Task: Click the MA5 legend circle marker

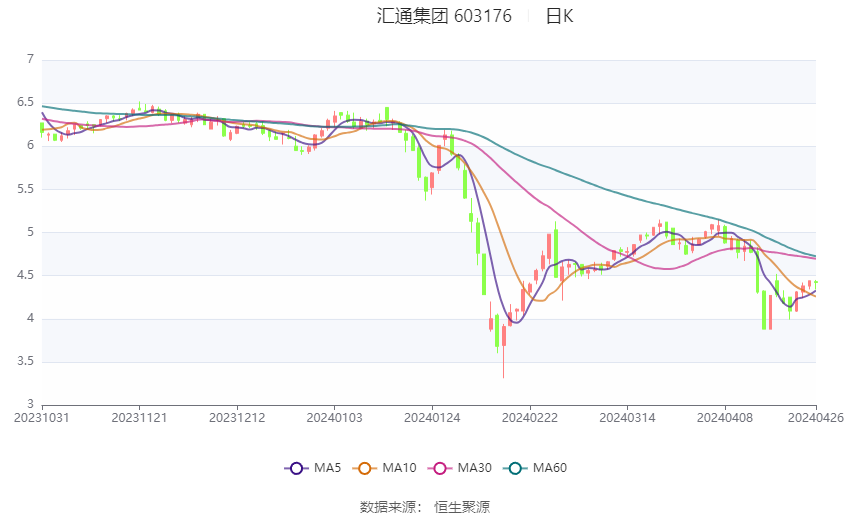Action: point(294,468)
